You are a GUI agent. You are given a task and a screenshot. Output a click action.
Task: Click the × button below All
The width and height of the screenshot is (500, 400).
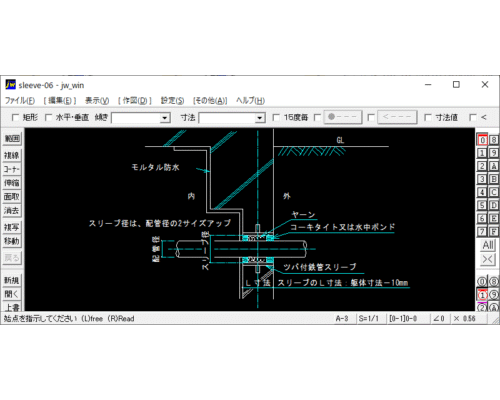(488, 259)
